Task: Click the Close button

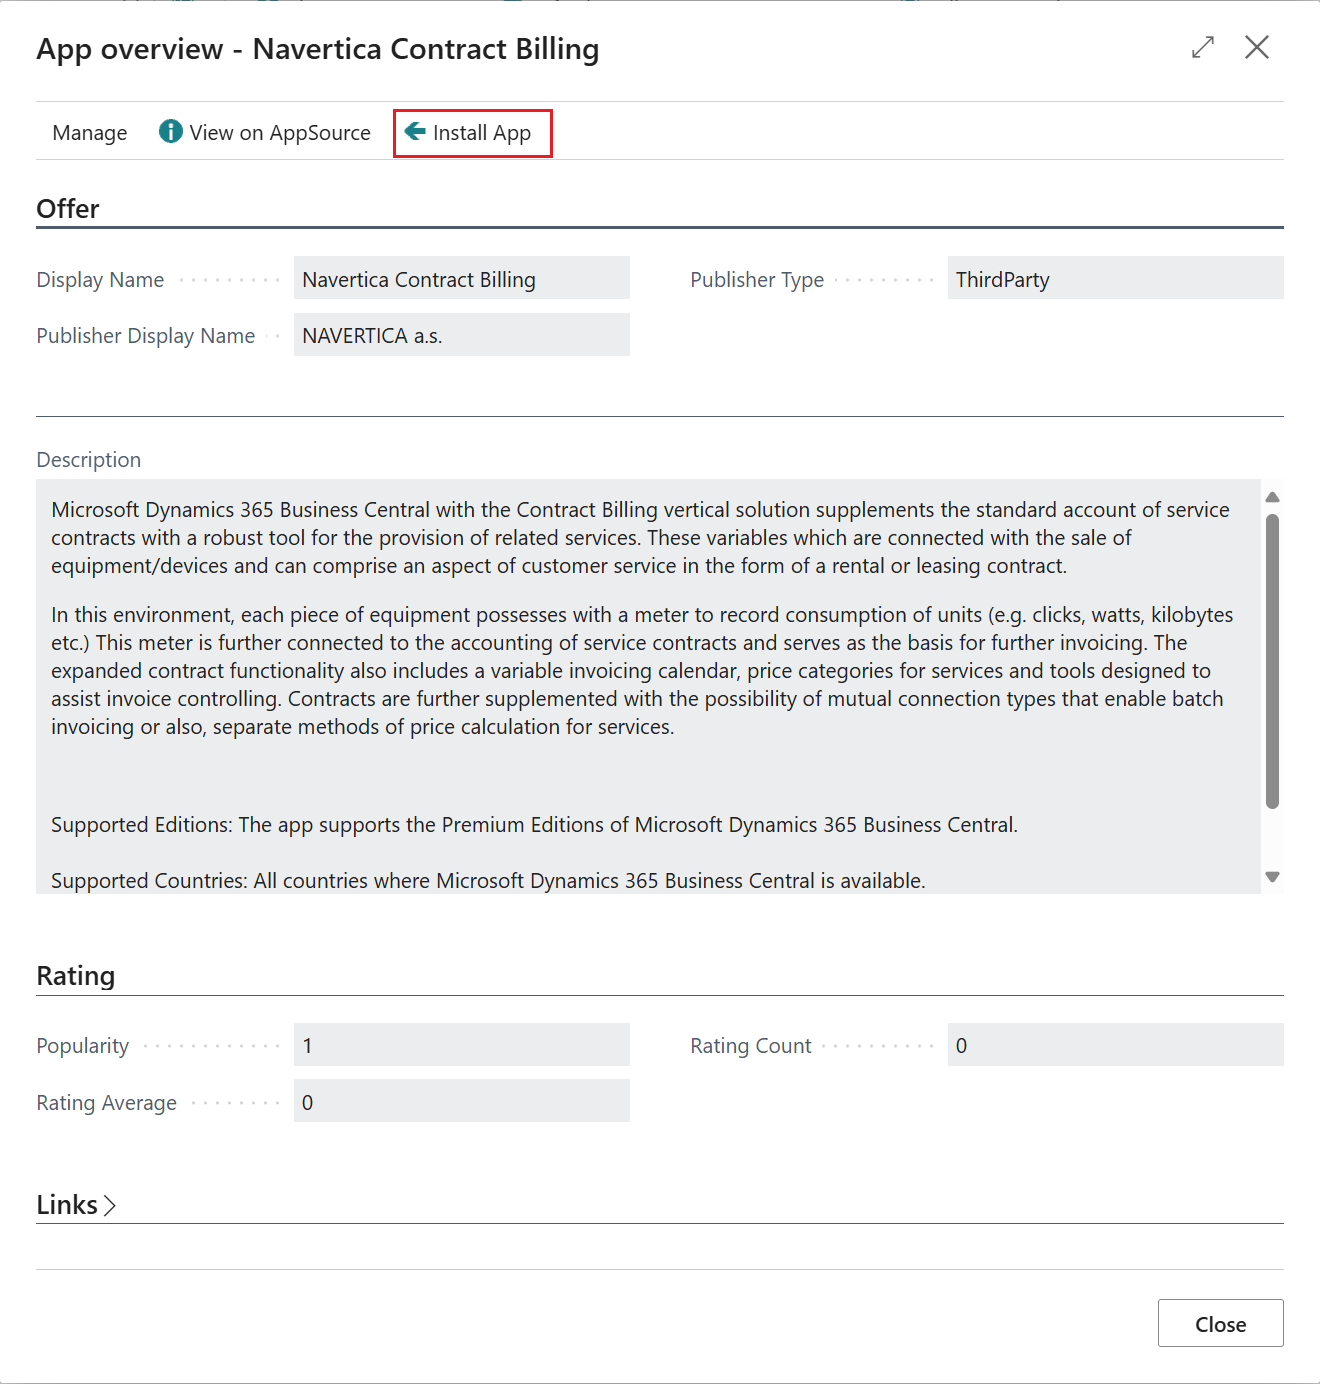Action: click(x=1220, y=1323)
